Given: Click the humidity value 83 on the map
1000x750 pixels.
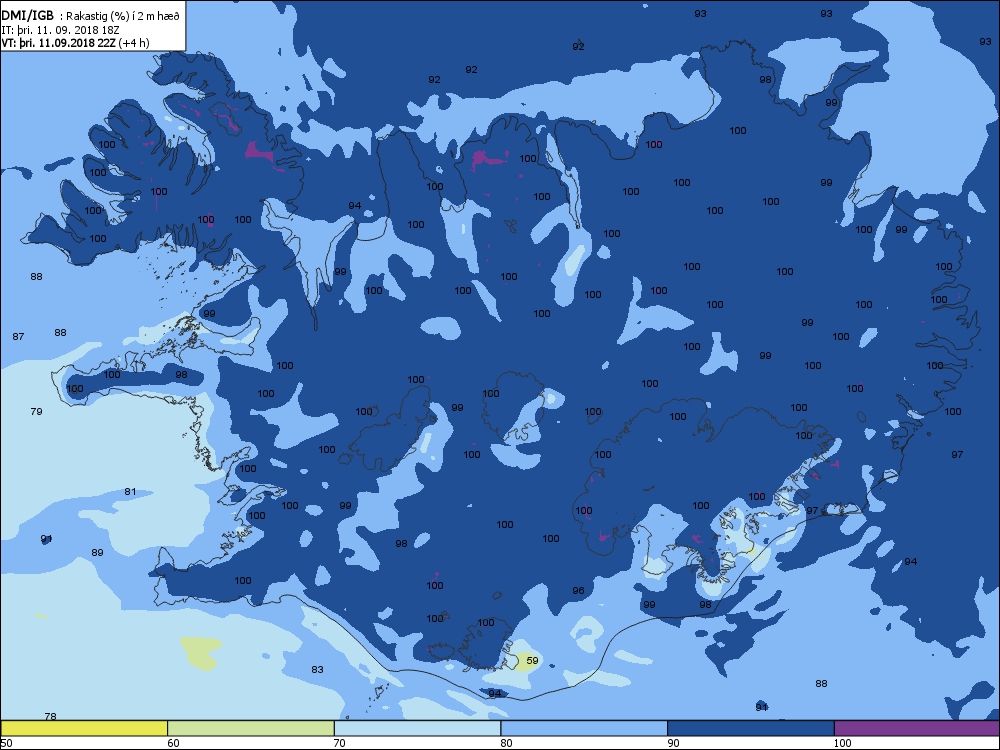Looking at the screenshot, I should click(317, 670).
